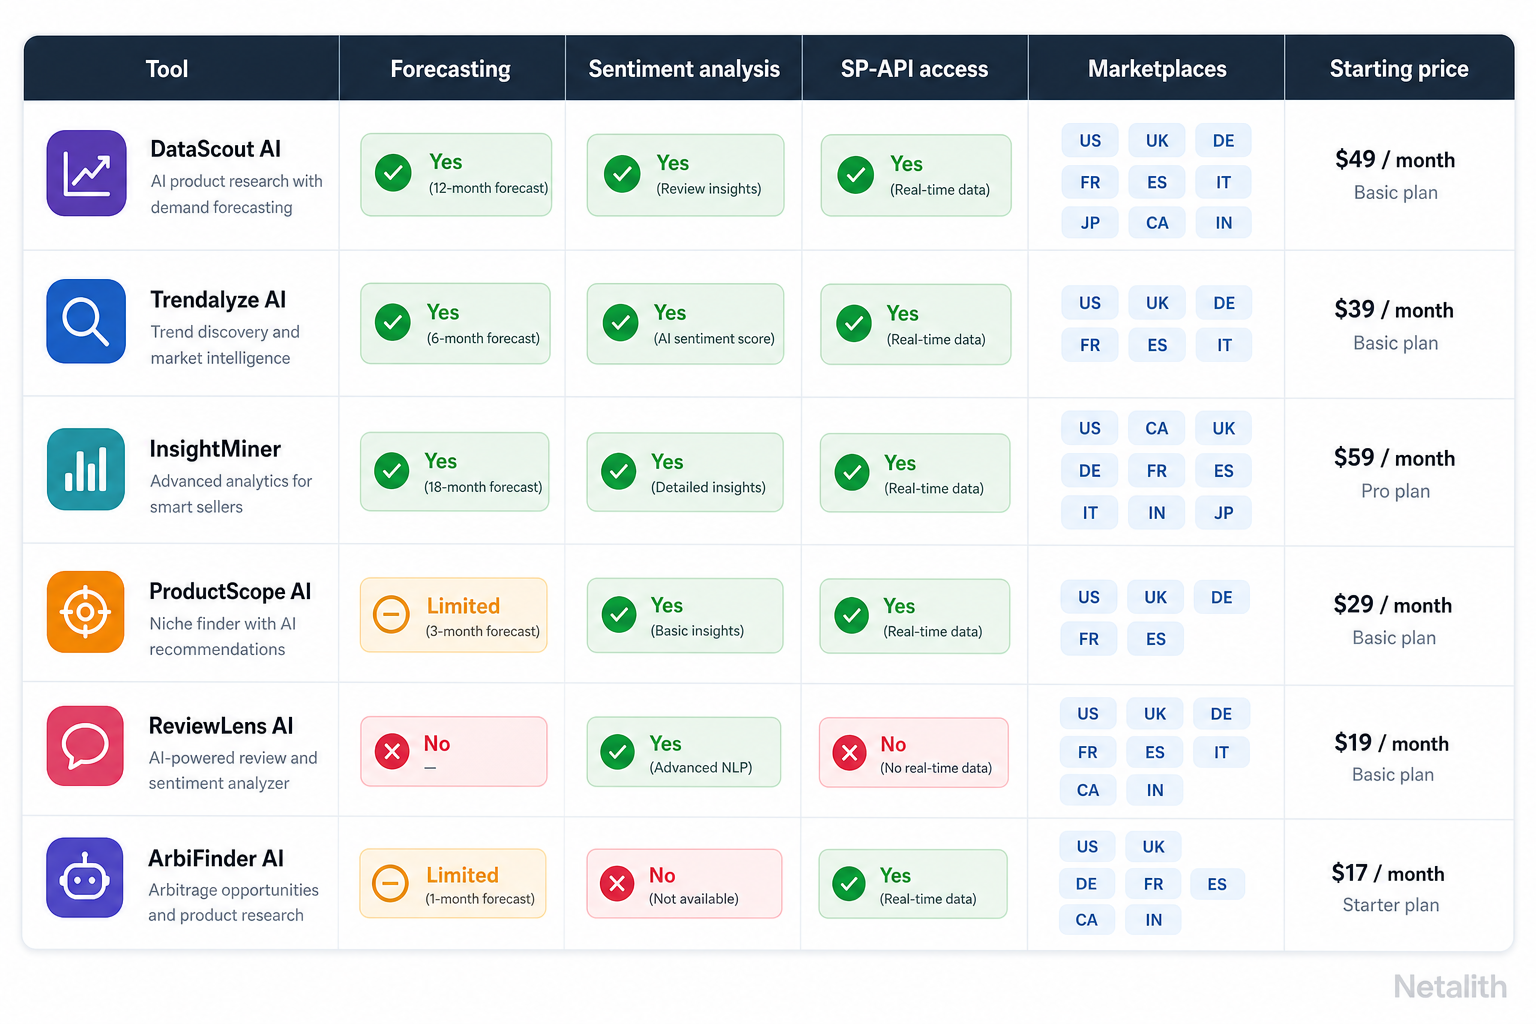Click the orange minus icon in 1-month forecast
Viewport: 1536px width, 1024px height.
[x=390, y=883]
